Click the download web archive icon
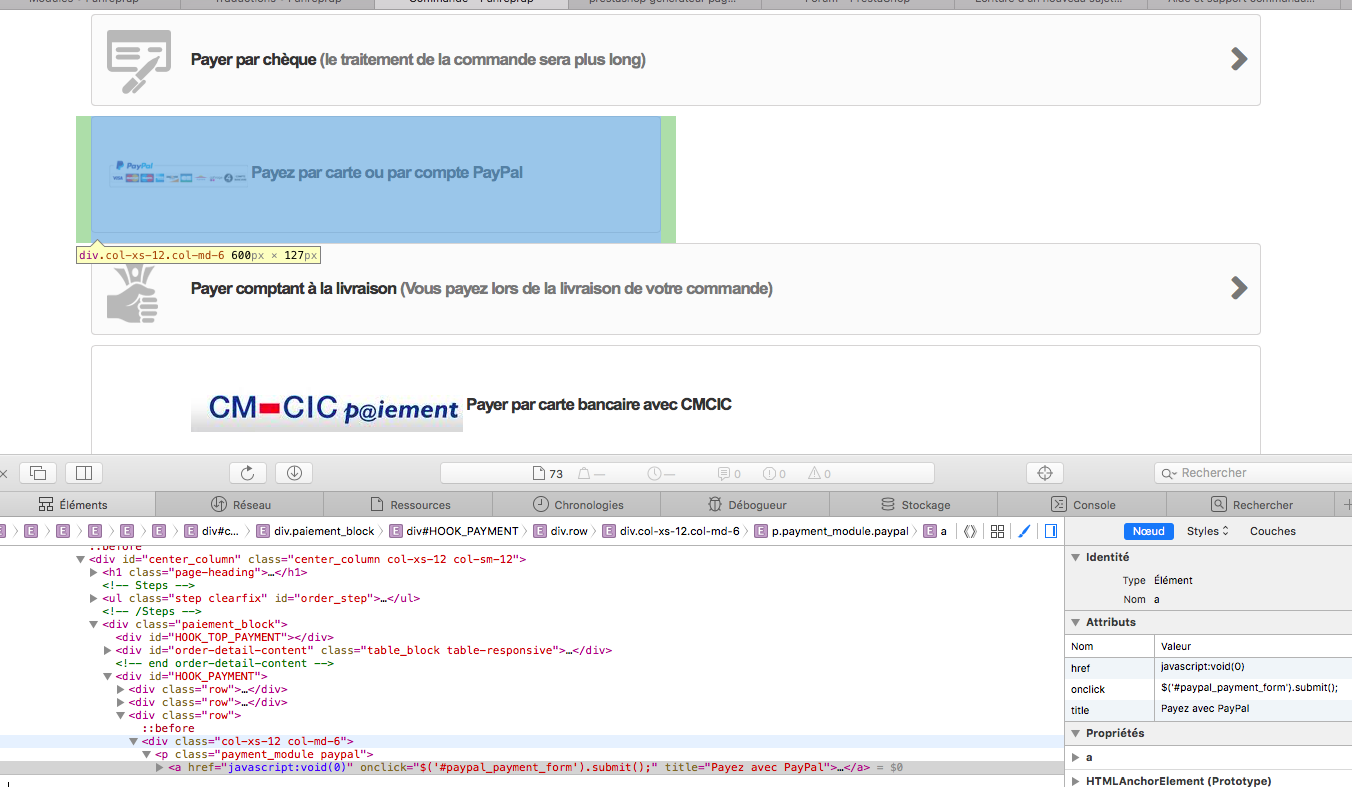Image resolution: width=1352 pixels, height=787 pixels. pos(294,473)
